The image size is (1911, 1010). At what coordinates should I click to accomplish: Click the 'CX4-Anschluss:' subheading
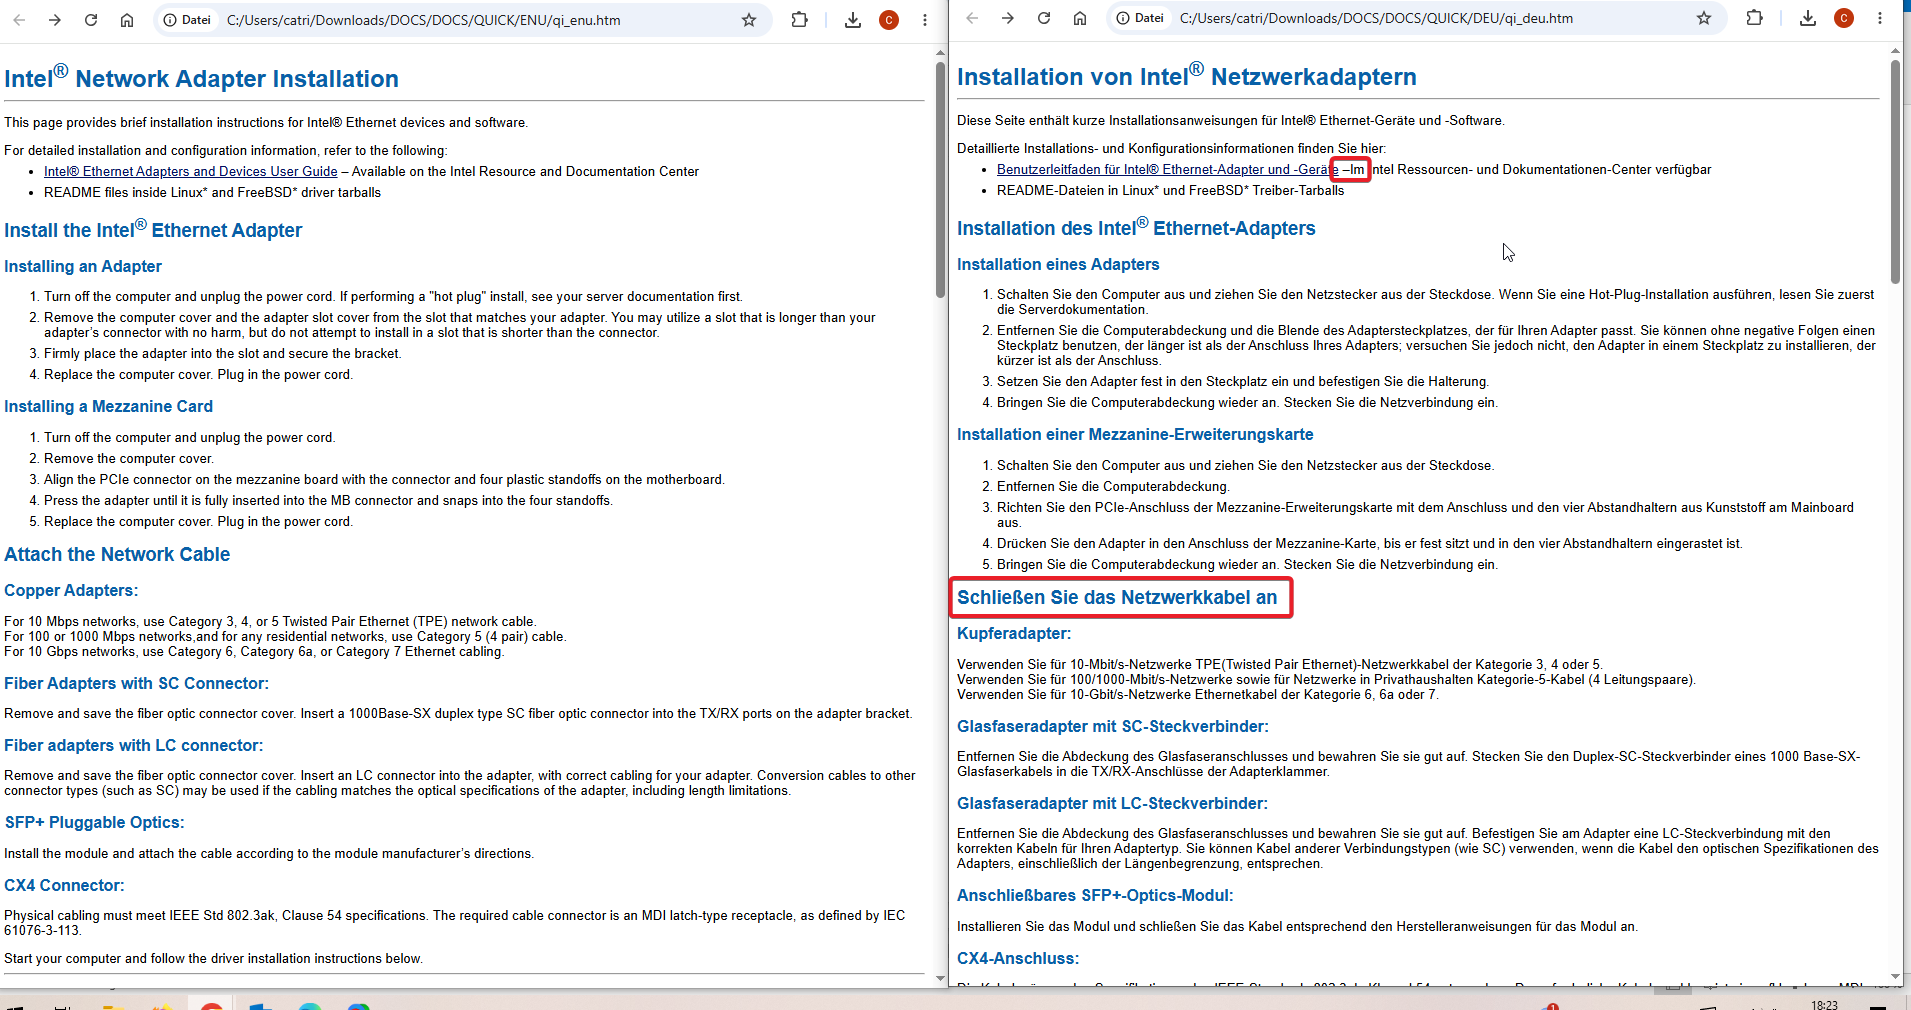point(1018,959)
